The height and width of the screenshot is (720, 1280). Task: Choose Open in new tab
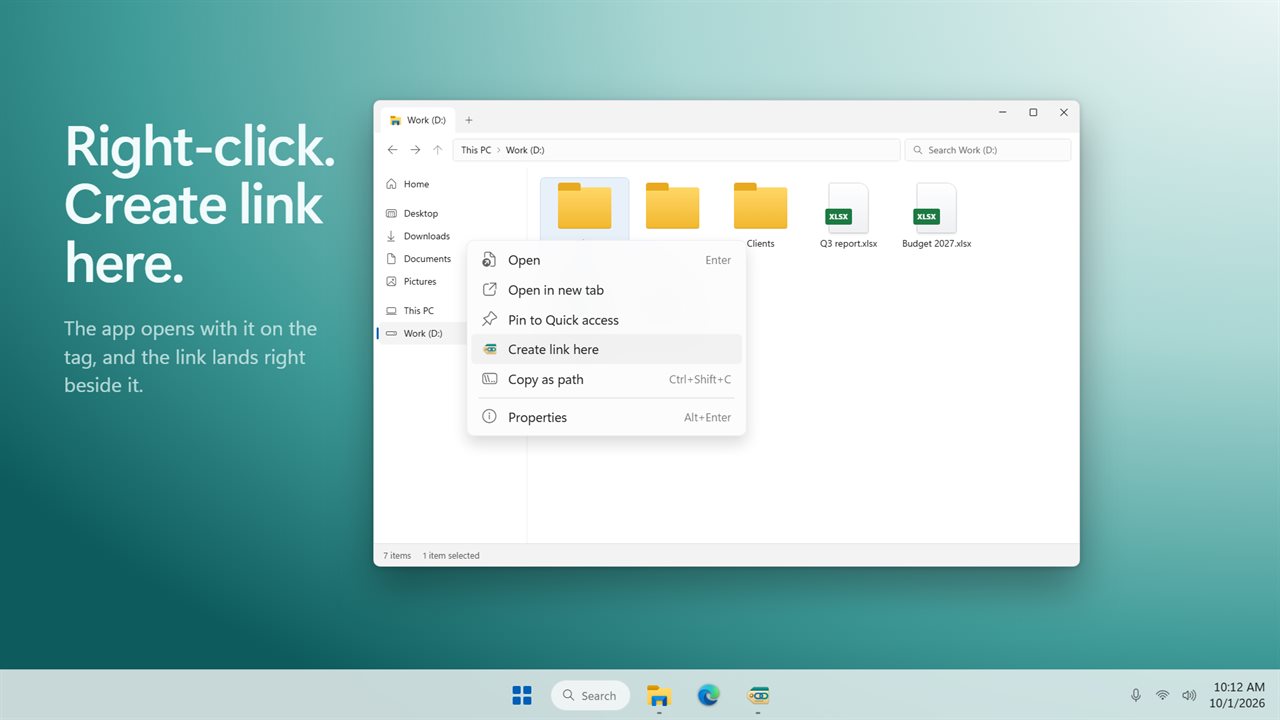click(606, 290)
